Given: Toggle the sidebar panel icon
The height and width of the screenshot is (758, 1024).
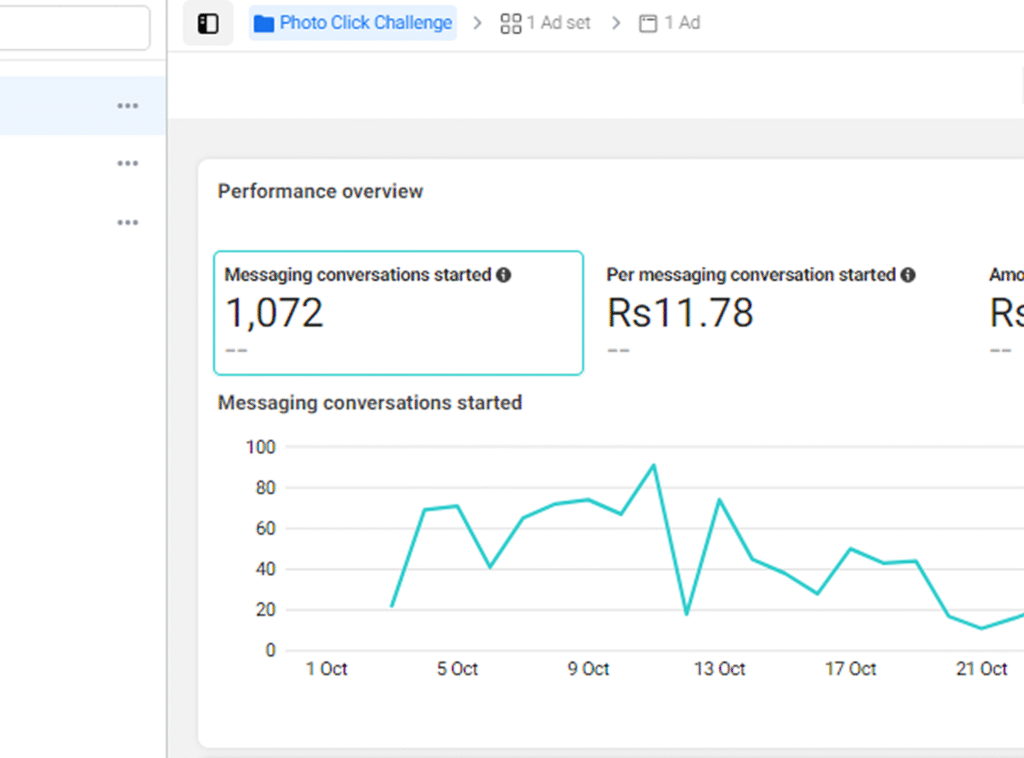Looking at the screenshot, I should (208, 24).
